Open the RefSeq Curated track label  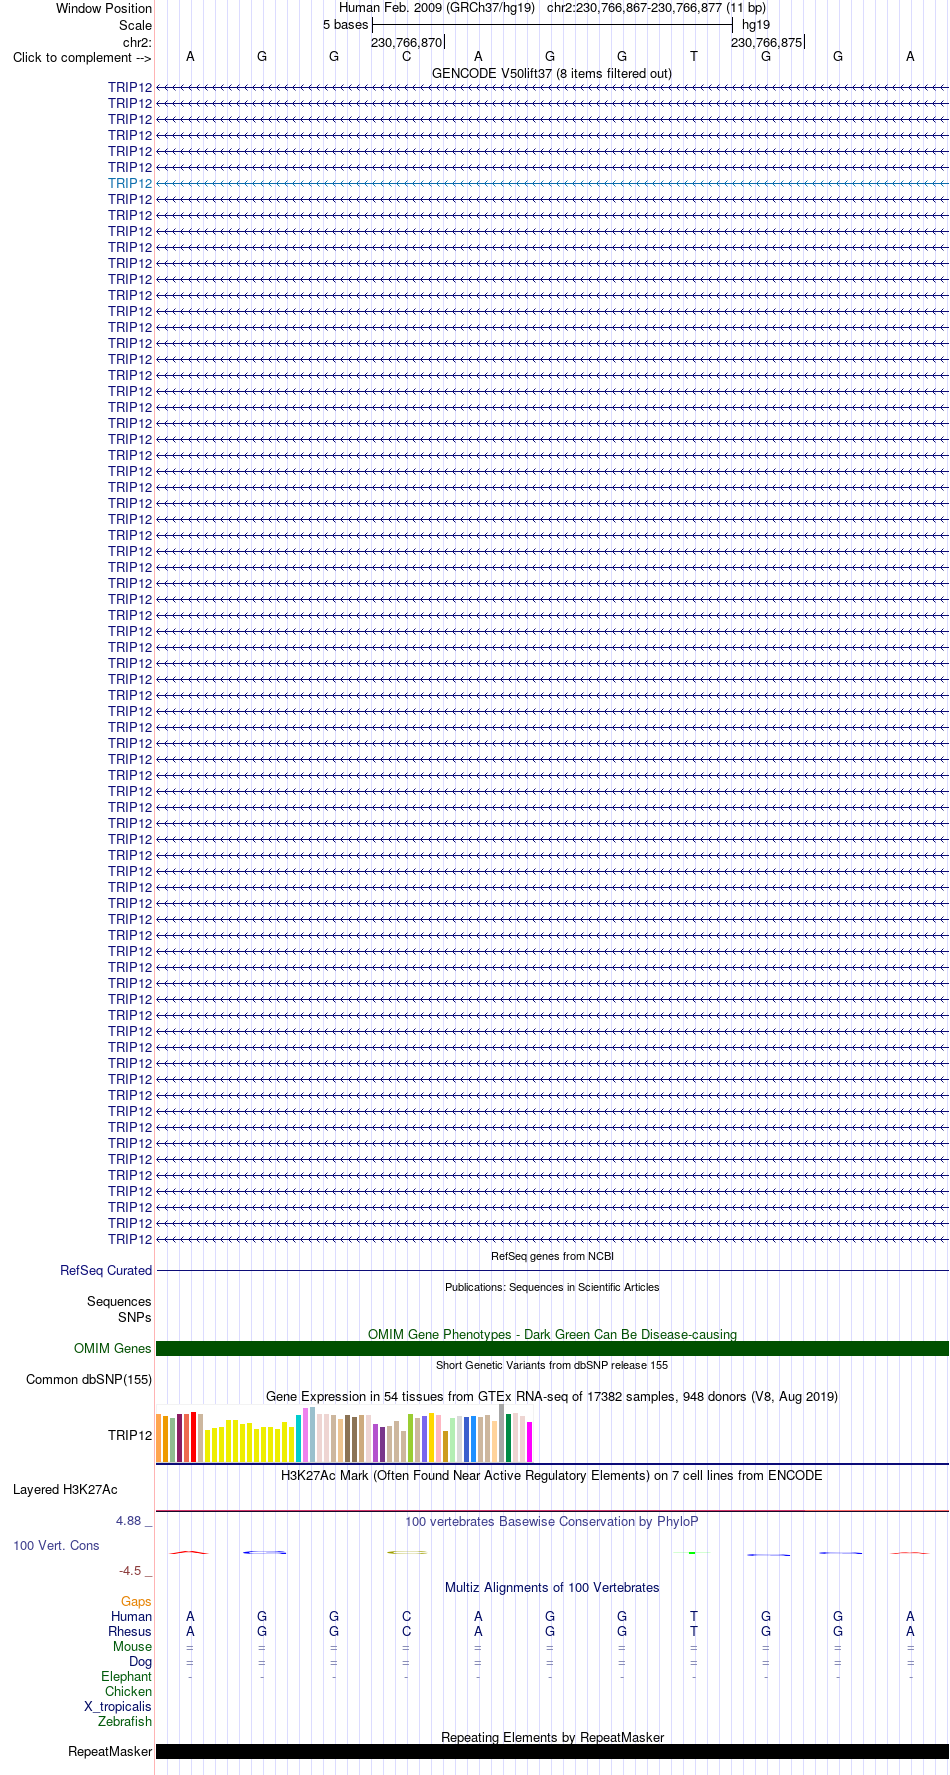106,1271
